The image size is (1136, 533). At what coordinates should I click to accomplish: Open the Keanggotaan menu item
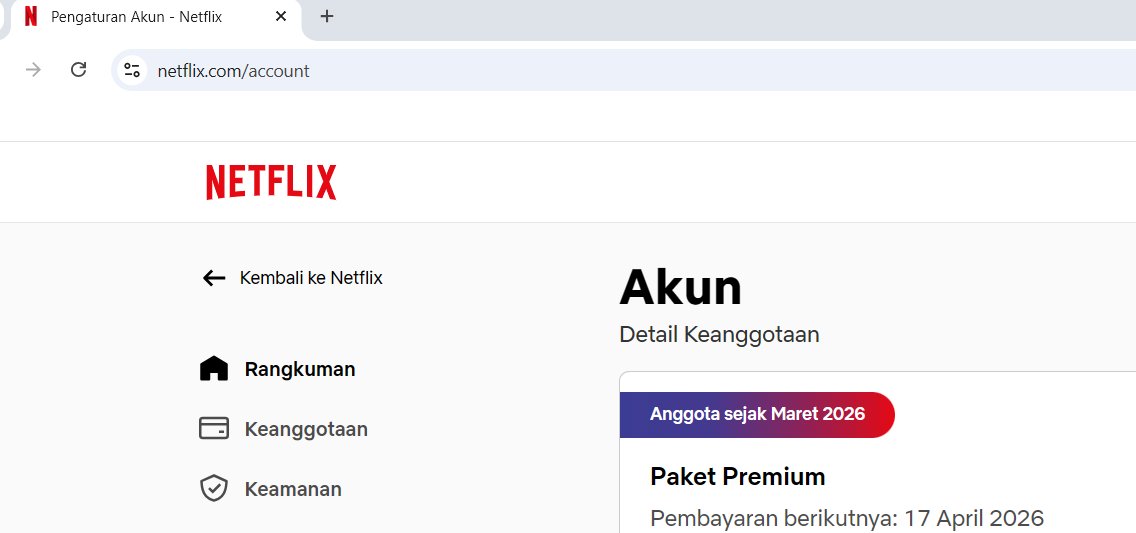[283, 429]
